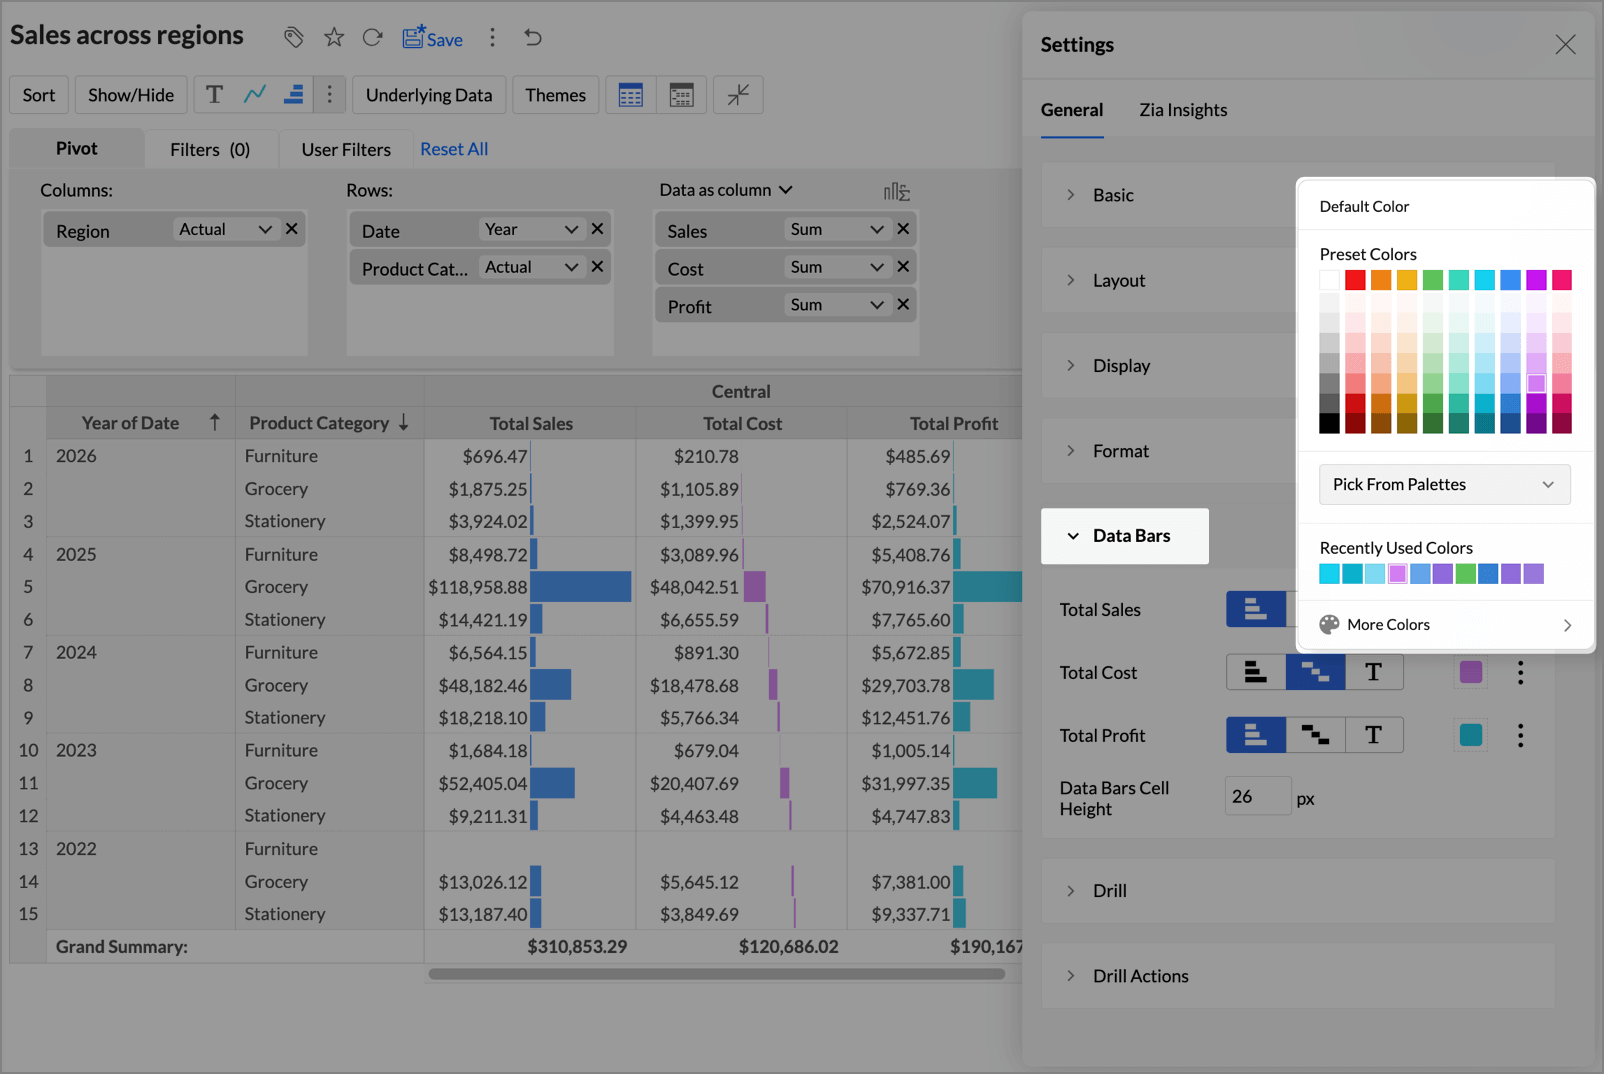This screenshot has width=1604, height=1074.
Task: Click the tag icon beside the title
Action: coord(293,38)
